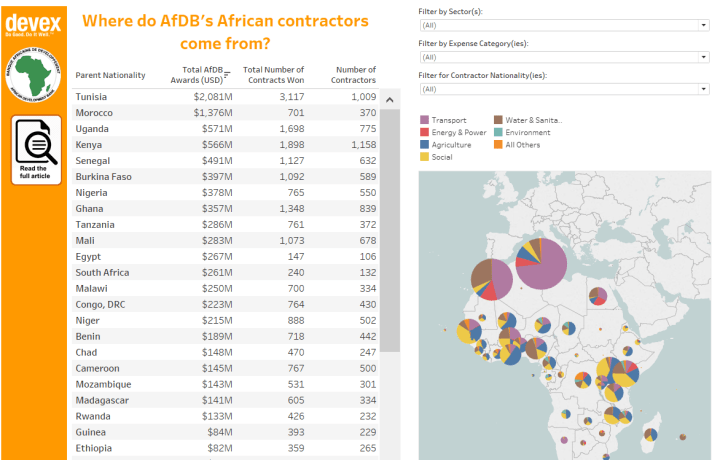Select the Social legend swatch
Screen dimensions: 720x460
click(x=424, y=157)
